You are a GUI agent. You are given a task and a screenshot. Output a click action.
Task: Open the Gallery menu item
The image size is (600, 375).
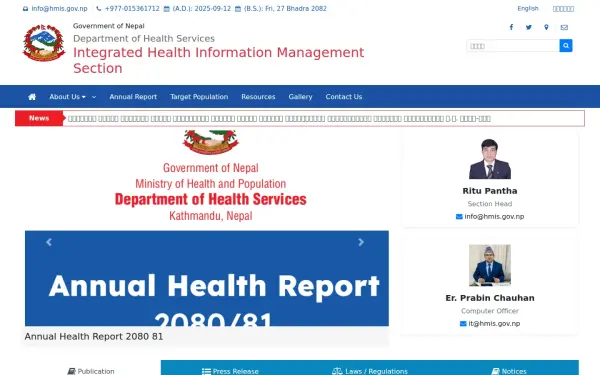[x=300, y=97]
